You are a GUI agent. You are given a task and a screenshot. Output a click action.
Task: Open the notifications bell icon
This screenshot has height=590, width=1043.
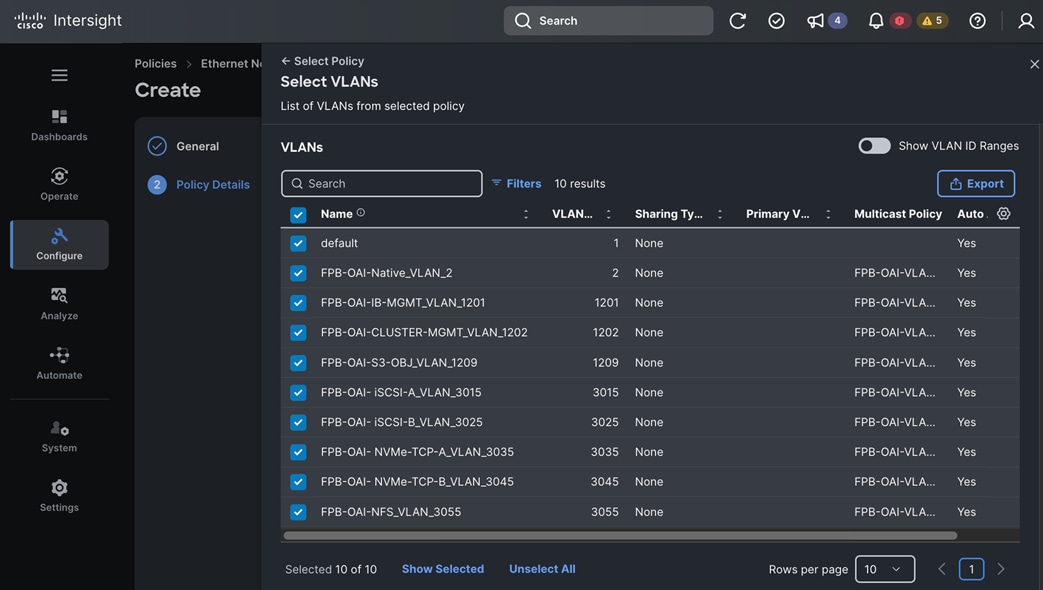point(876,21)
